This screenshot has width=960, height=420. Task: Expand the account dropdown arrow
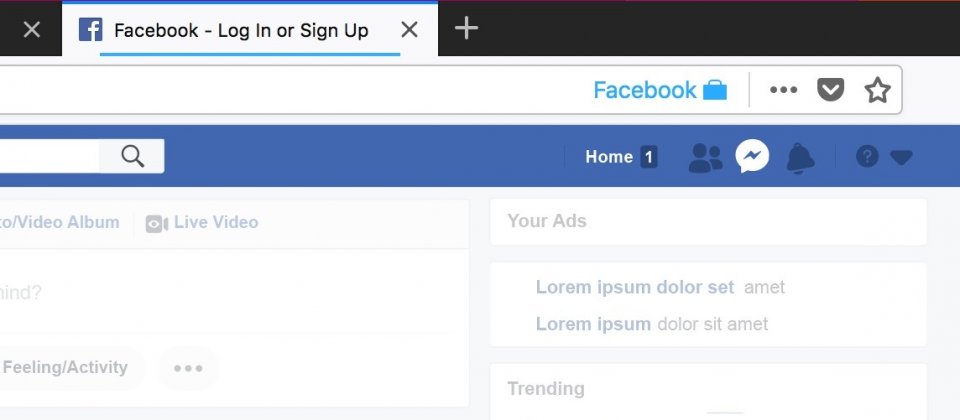pyautogui.click(x=901, y=157)
